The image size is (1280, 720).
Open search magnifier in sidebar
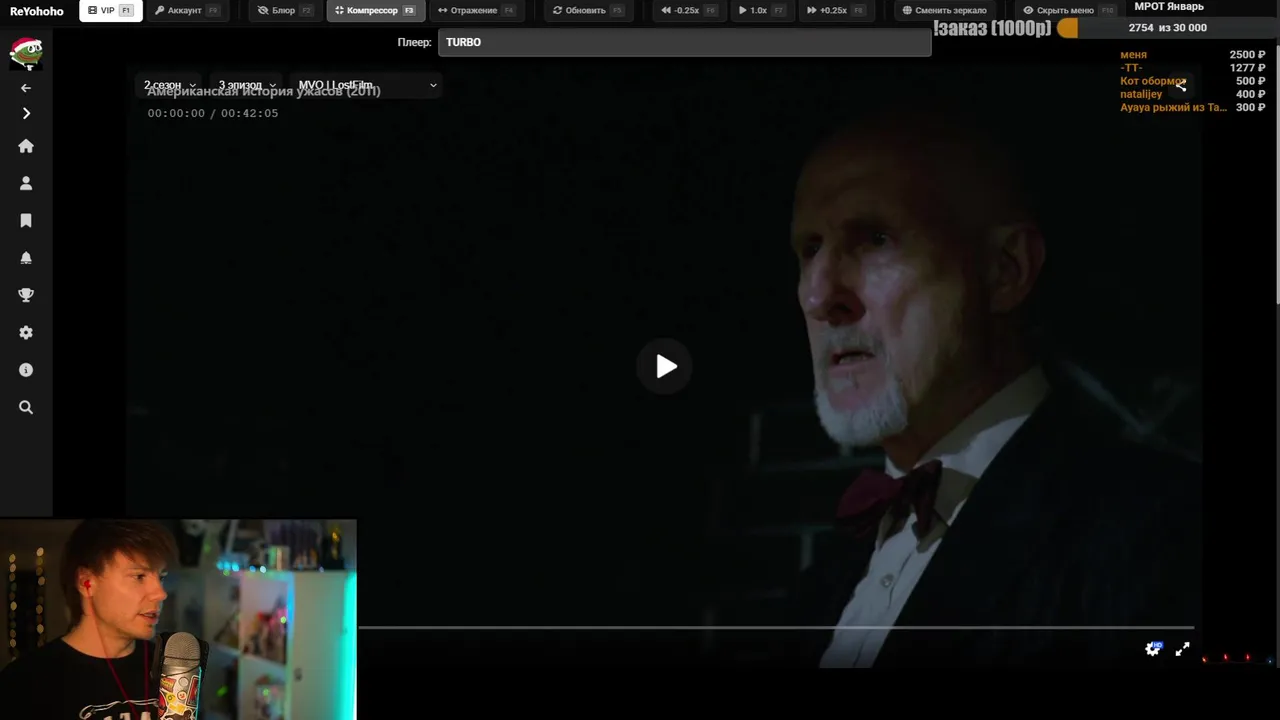[26, 408]
